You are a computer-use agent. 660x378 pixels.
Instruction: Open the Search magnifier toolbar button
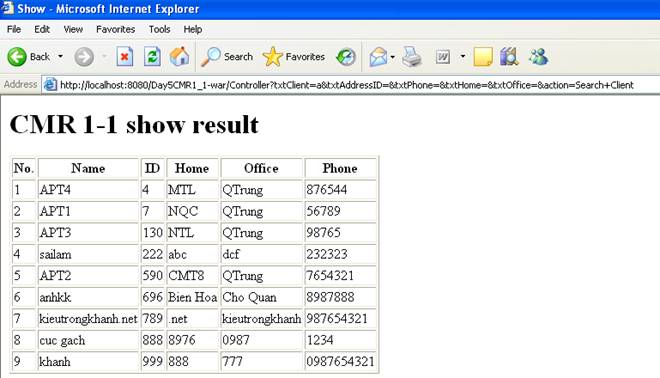point(227,57)
